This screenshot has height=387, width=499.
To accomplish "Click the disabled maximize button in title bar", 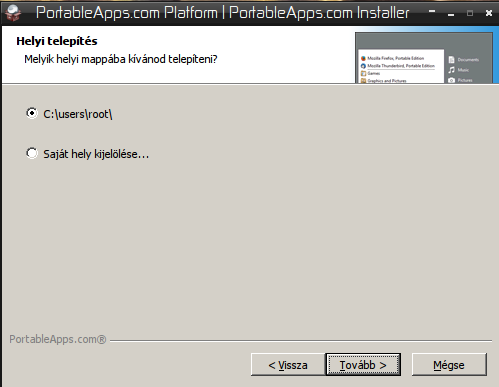I will [470, 13].
